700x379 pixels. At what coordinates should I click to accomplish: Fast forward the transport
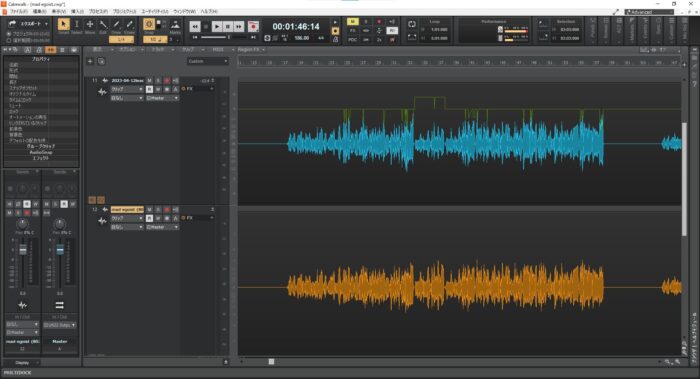coord(239,27)
